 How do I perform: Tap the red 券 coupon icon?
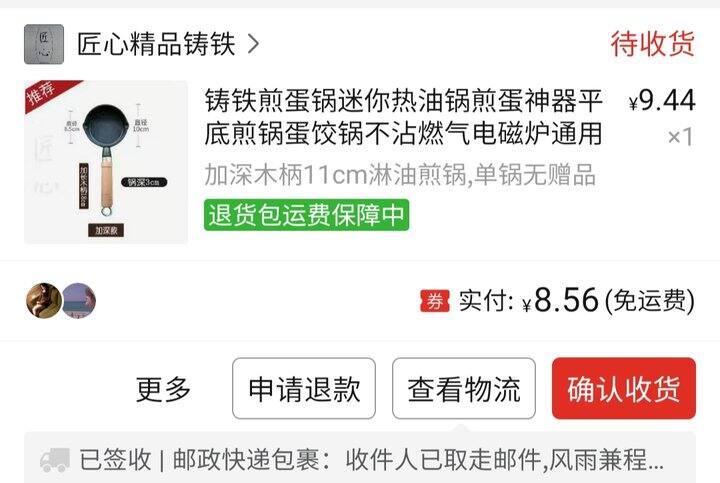coord(434,301)
